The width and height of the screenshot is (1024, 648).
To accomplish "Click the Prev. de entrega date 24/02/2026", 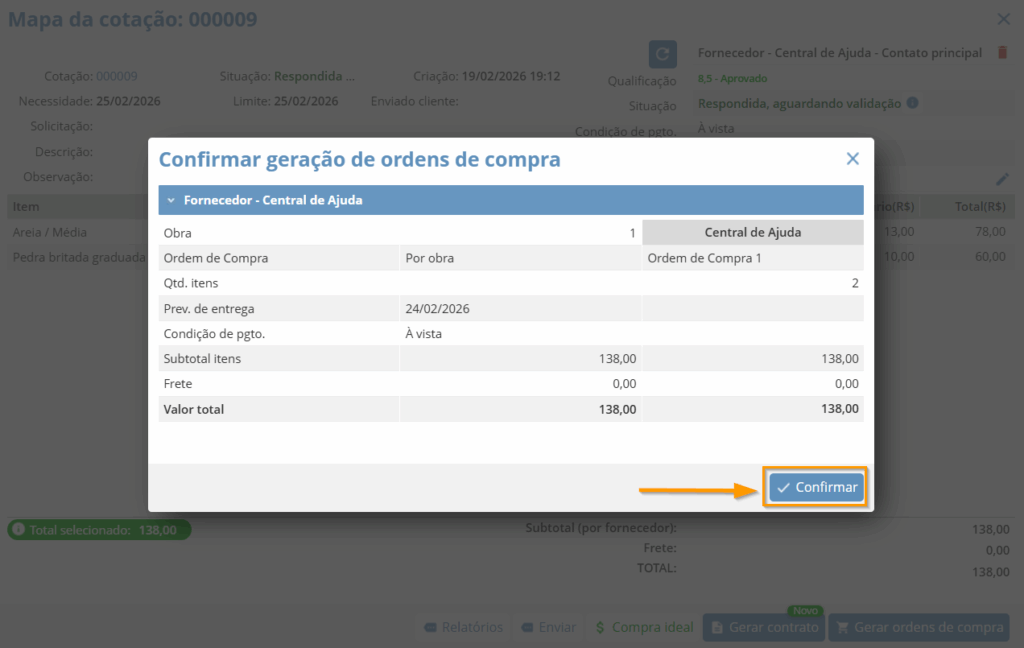I will pyautogui.click(x=438, y=309).
